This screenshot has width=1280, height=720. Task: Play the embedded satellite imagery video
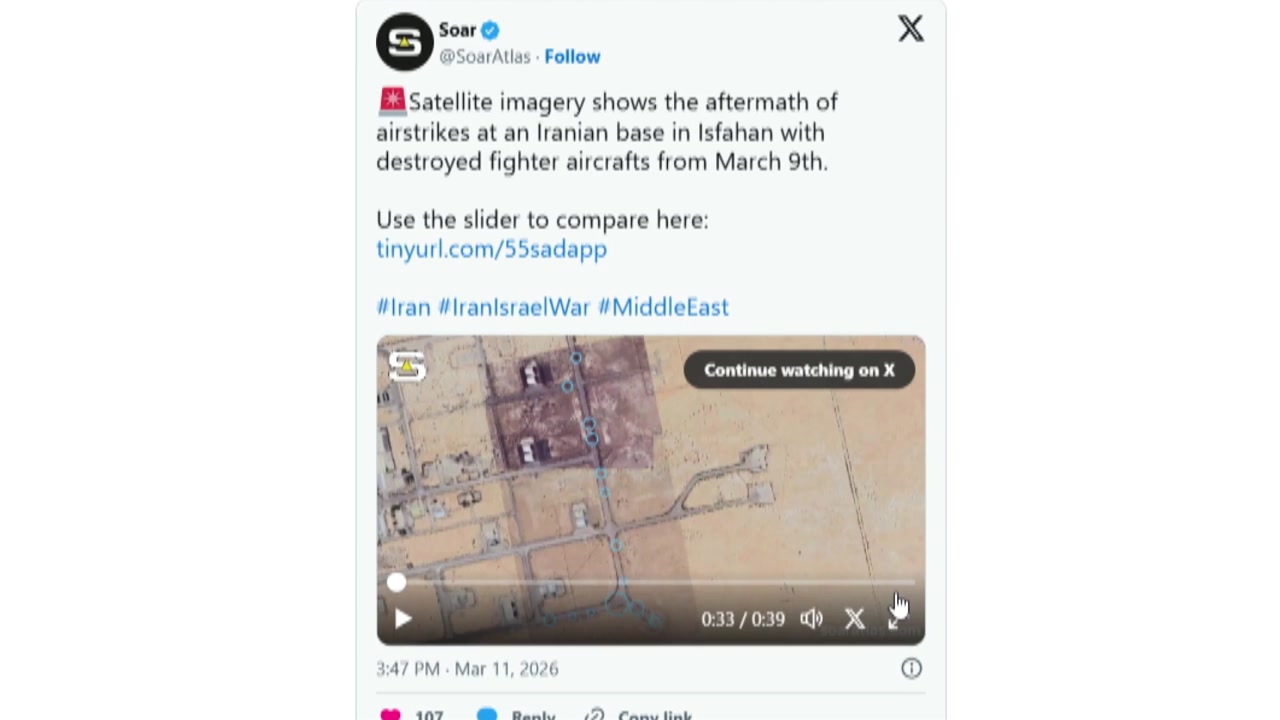pyautogui.click(x=403, y=619)
